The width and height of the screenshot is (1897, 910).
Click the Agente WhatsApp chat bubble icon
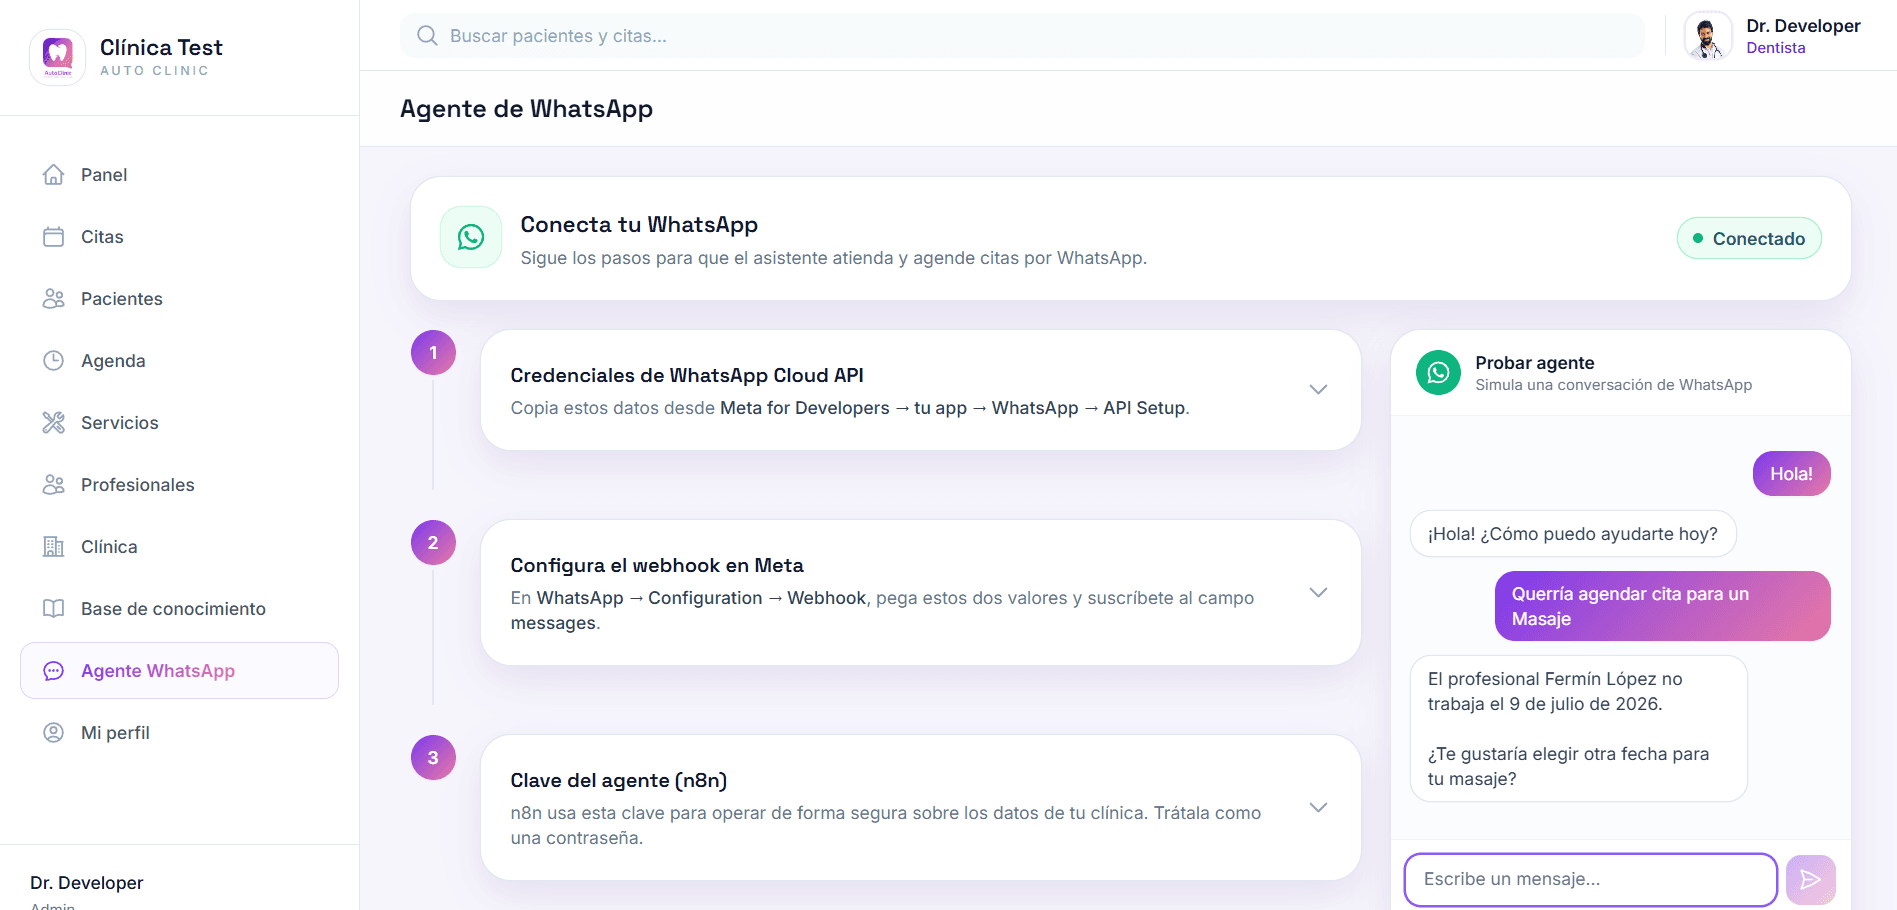pos(54,671)
